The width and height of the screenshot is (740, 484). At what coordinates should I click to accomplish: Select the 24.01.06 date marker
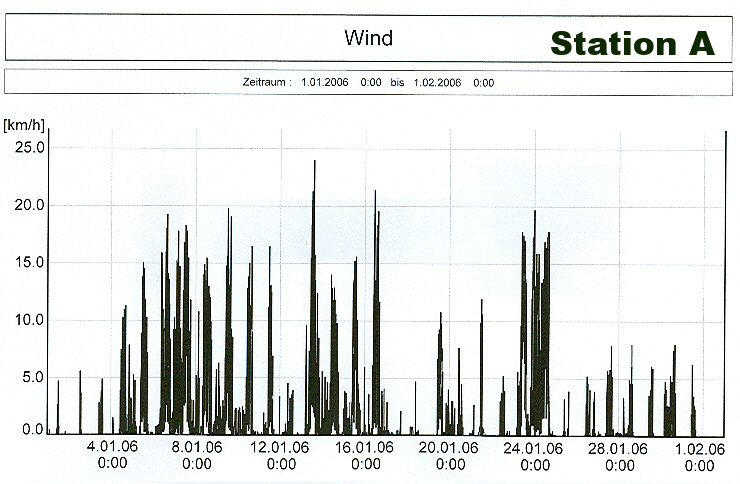[x=535, y=448]
